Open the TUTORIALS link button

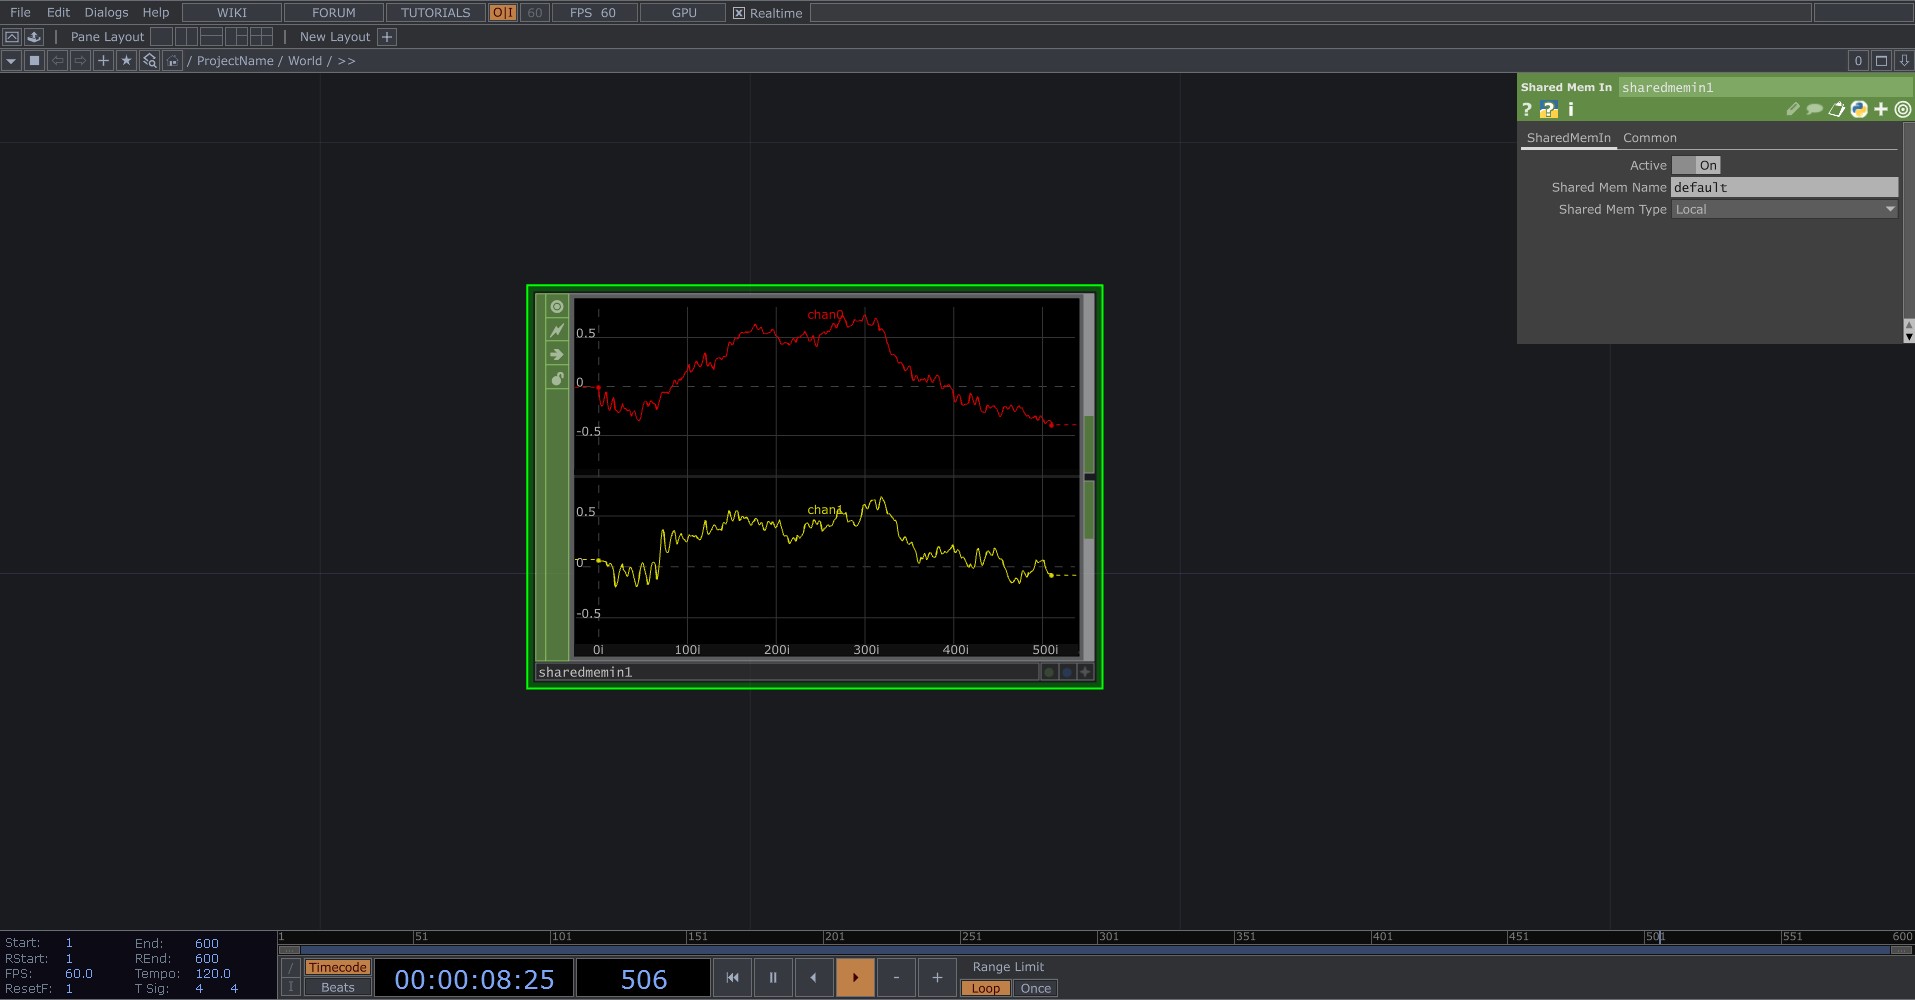pos(435,13)
